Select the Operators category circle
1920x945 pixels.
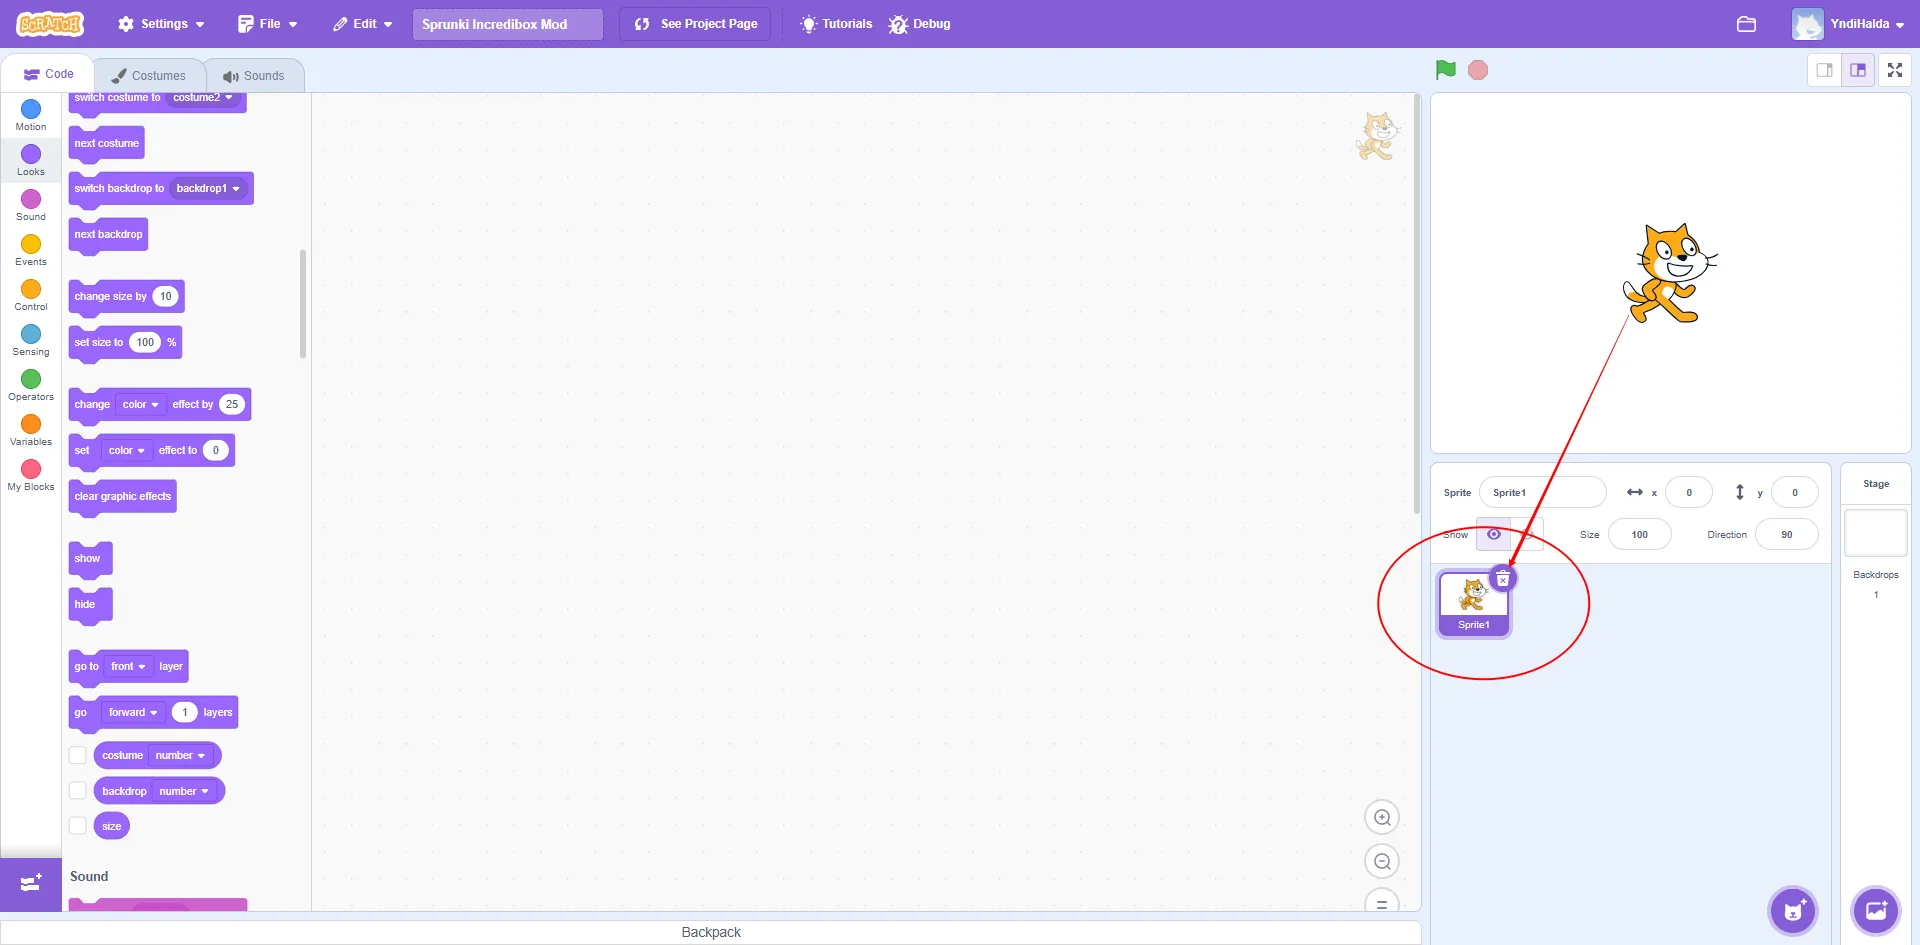(31, 379)
